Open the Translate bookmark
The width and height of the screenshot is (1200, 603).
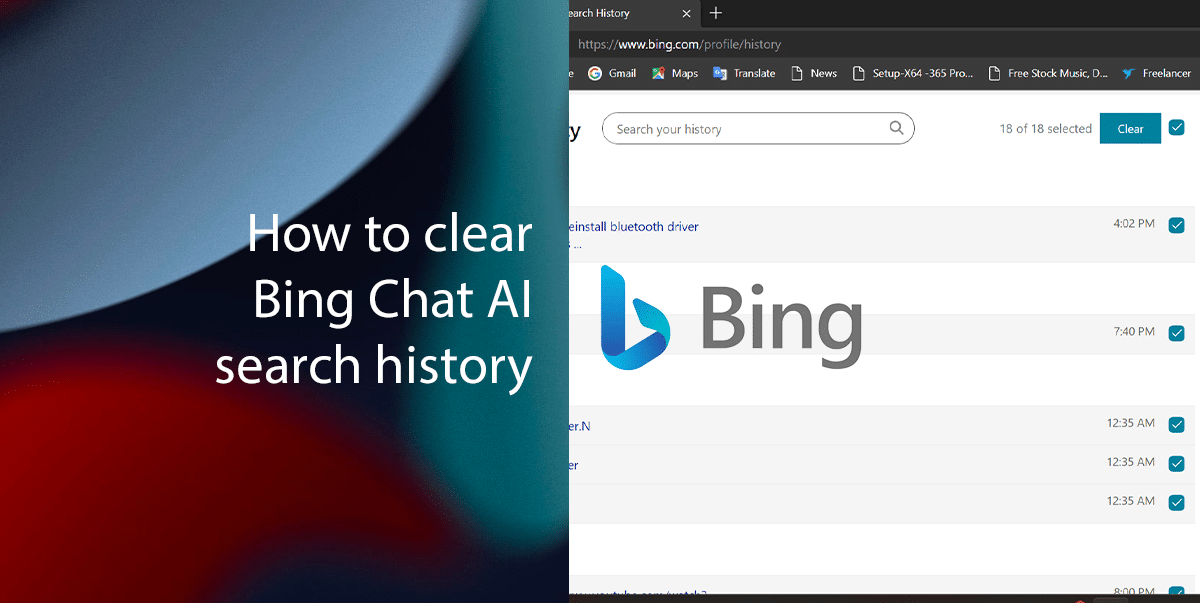tap(744, 73)
